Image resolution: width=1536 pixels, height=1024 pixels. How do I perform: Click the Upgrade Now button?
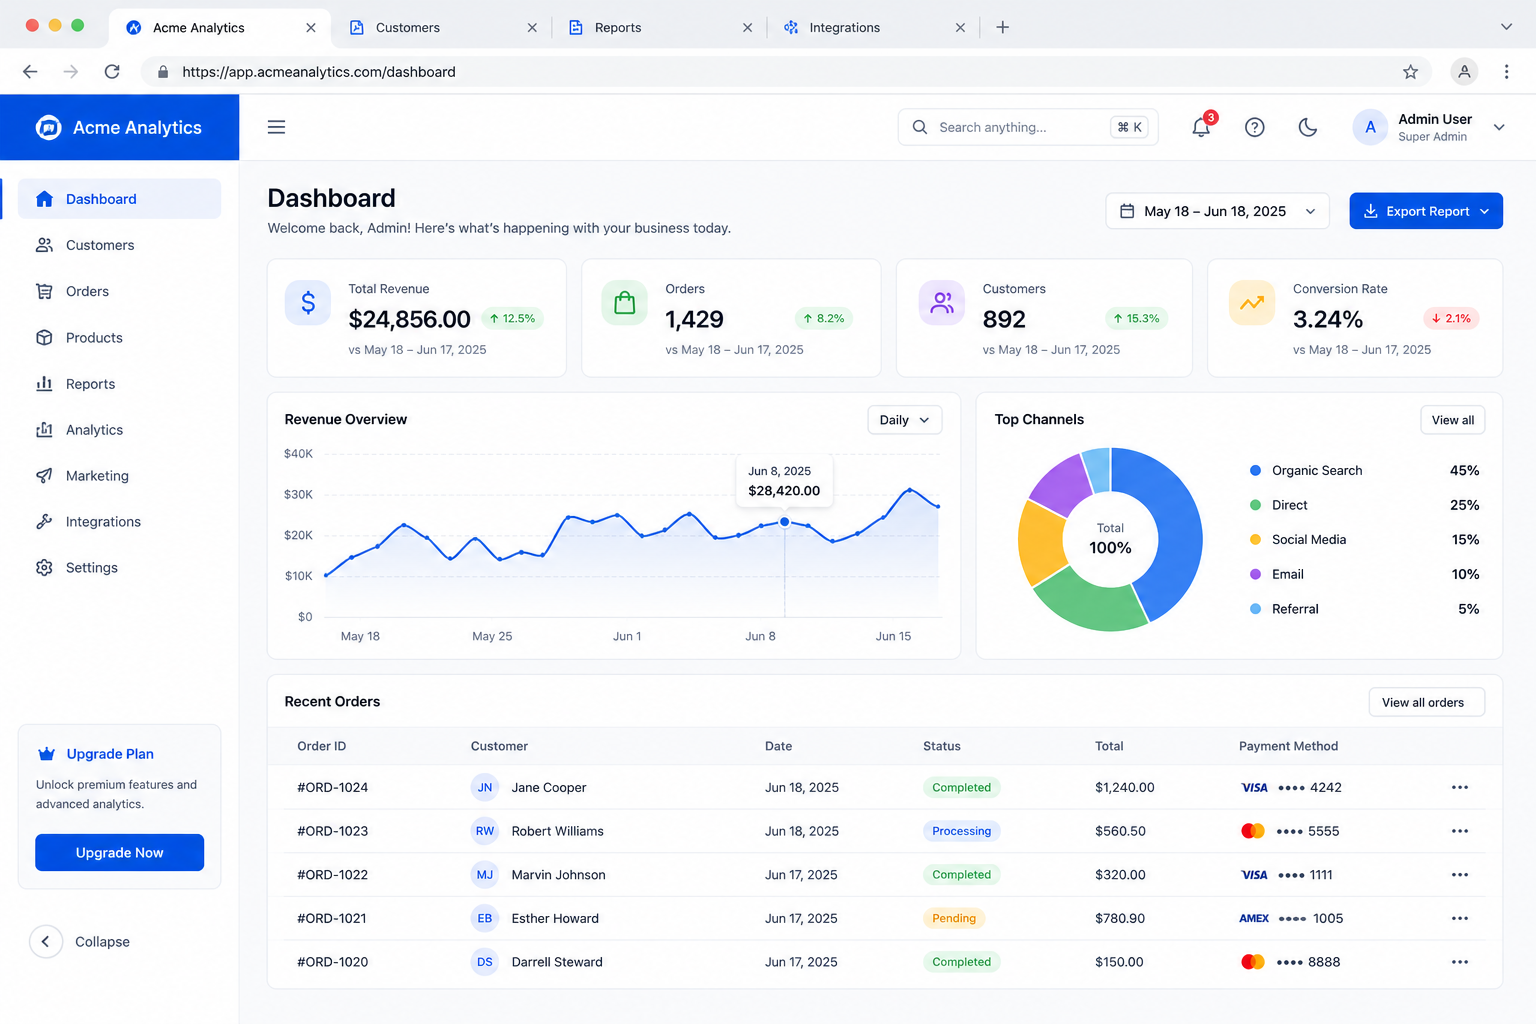click(x=120, y=853)
